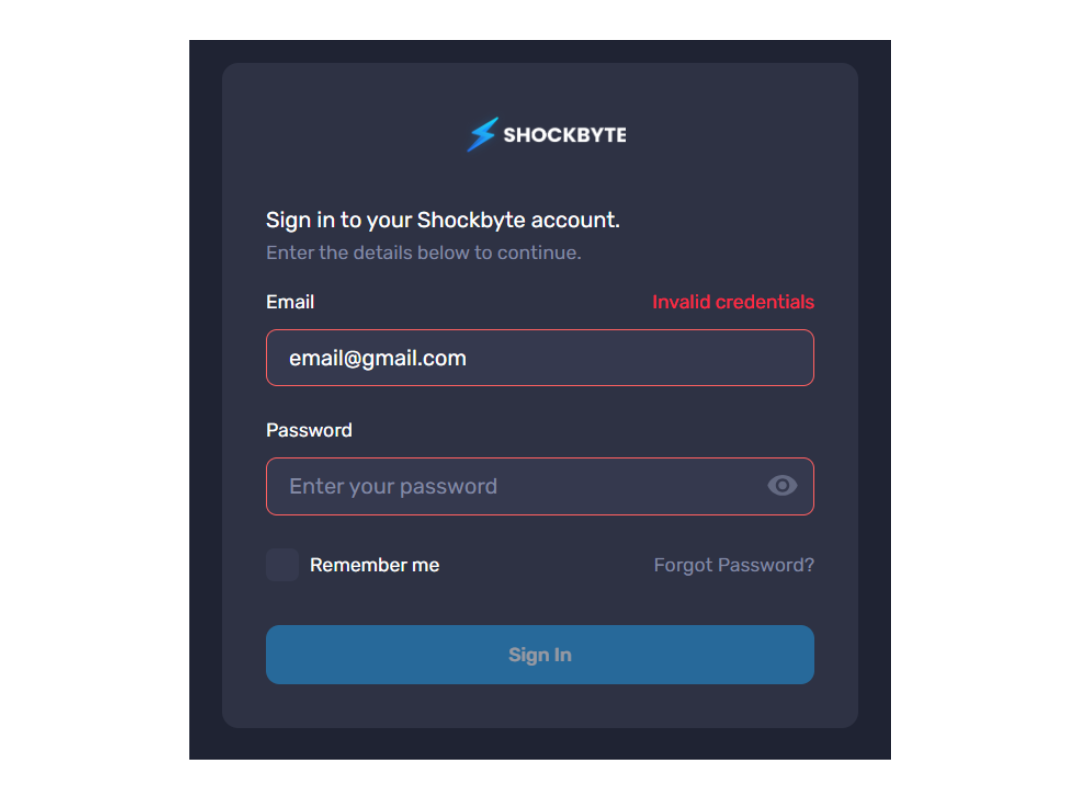Click the Enter your password placeholder
1080x800 pixels.
pyautogui.click(x=393, y=486)
